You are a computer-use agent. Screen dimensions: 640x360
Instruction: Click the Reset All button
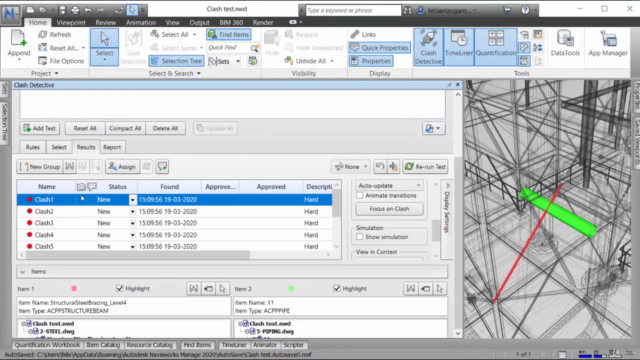[85, 128]
